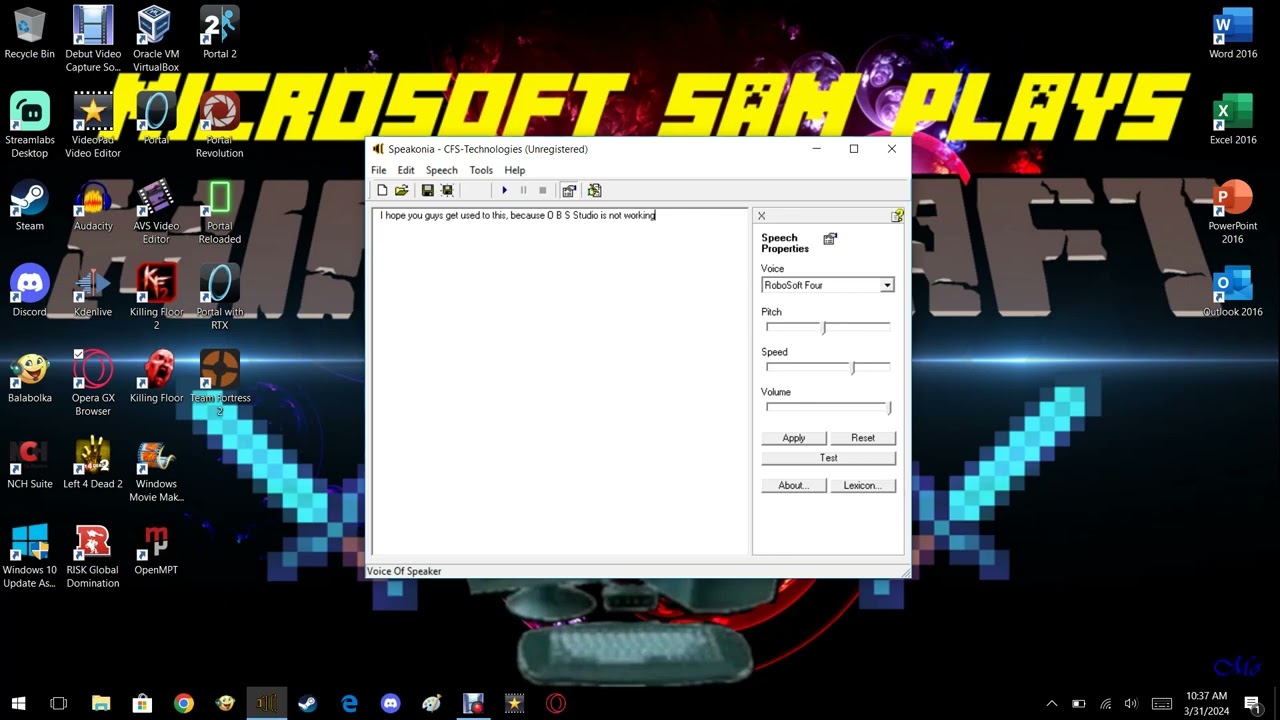Select the Outlook 2016 desktop icon
This screenshot has height=720, width=1280.
[x=1233, y=291]
